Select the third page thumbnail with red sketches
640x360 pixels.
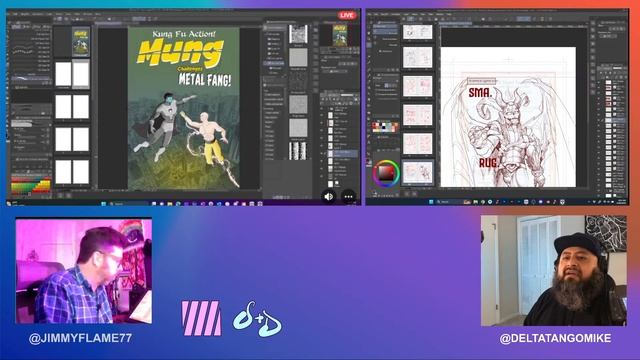click(x=418, y=86)
